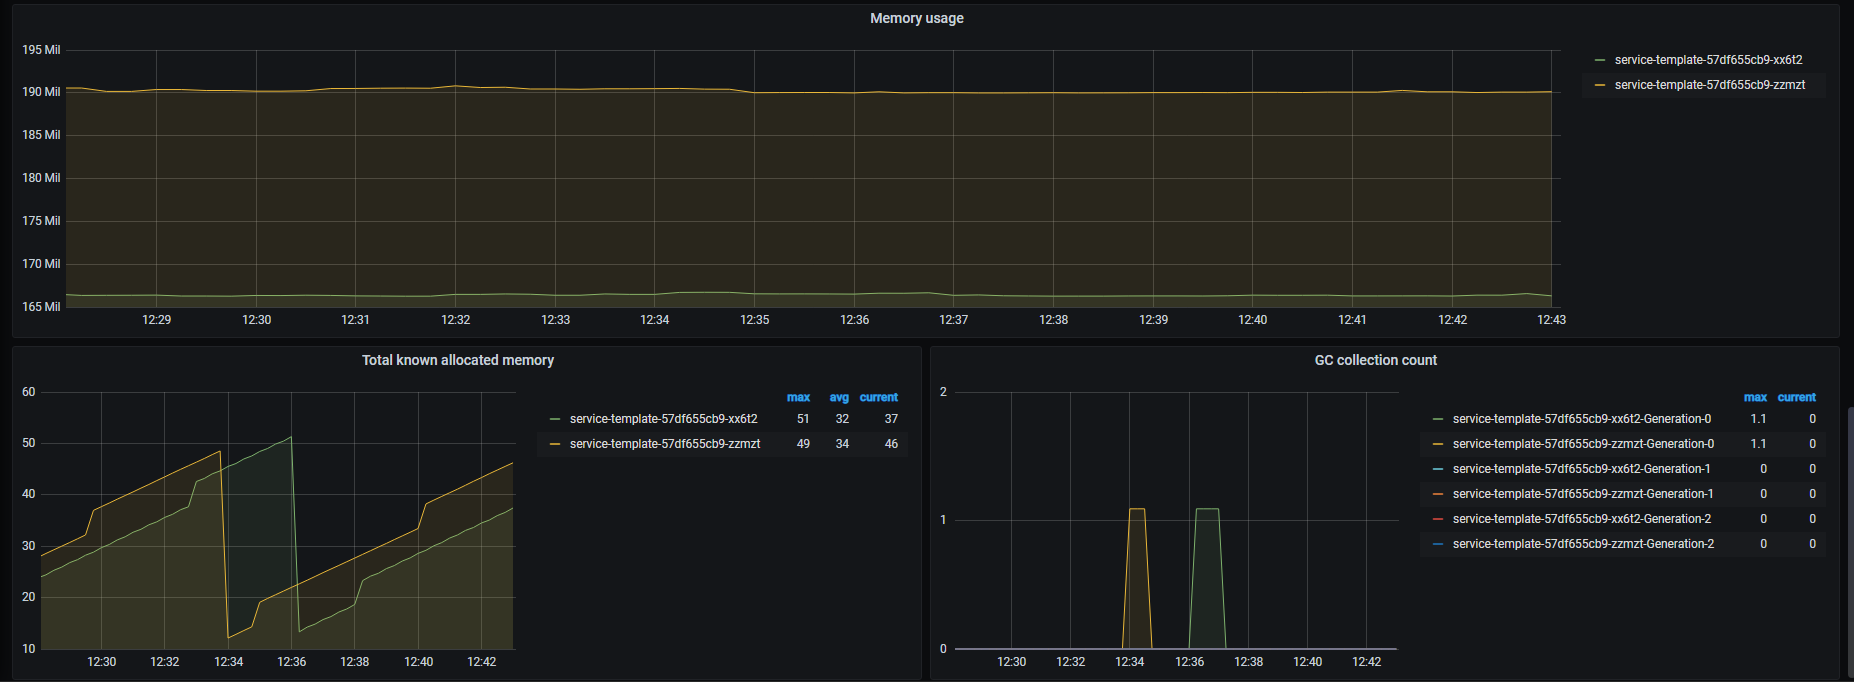The image size is (1854, 687).
Task: Click green color swatch of xx6t2 in Memory usage legend
Action: pyautogui.click(x=1600, y=60)
